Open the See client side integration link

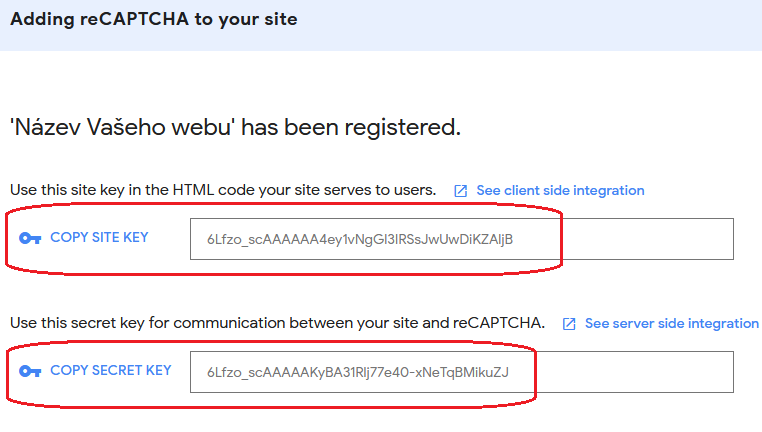pos(560,190)
